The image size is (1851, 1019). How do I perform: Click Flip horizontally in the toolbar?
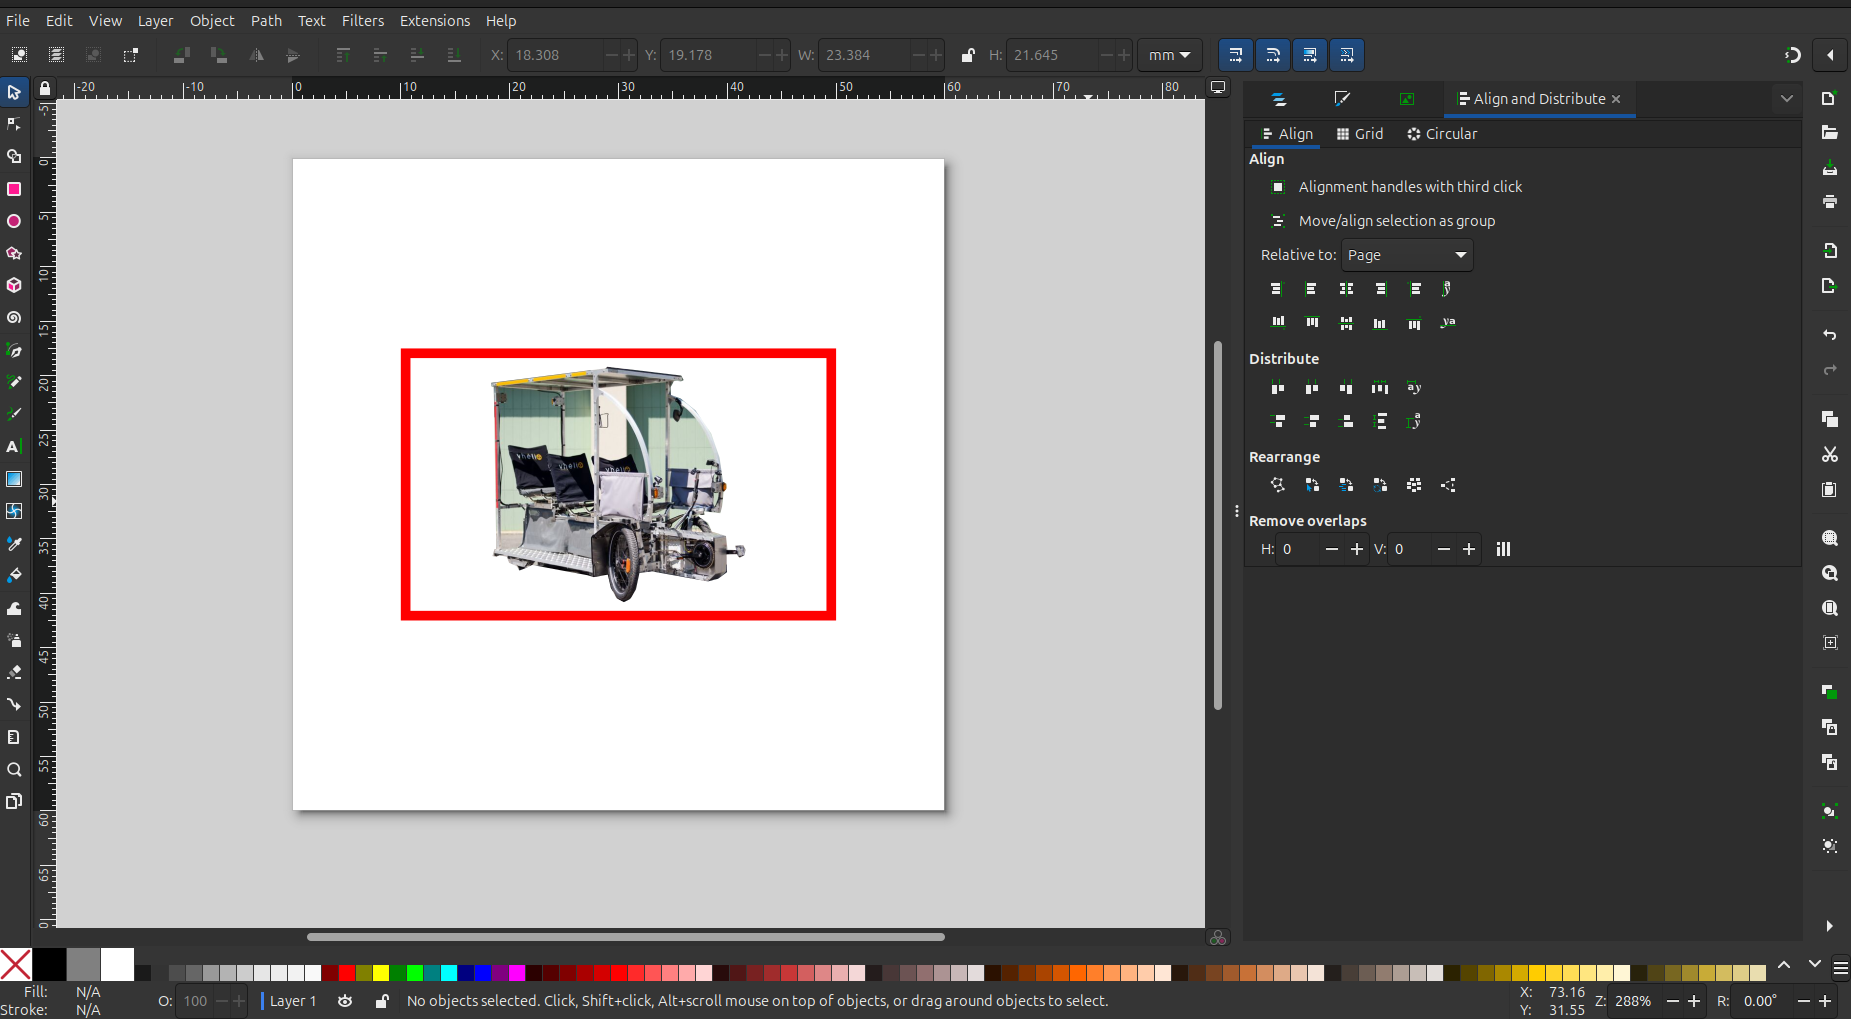coord(257,55)
